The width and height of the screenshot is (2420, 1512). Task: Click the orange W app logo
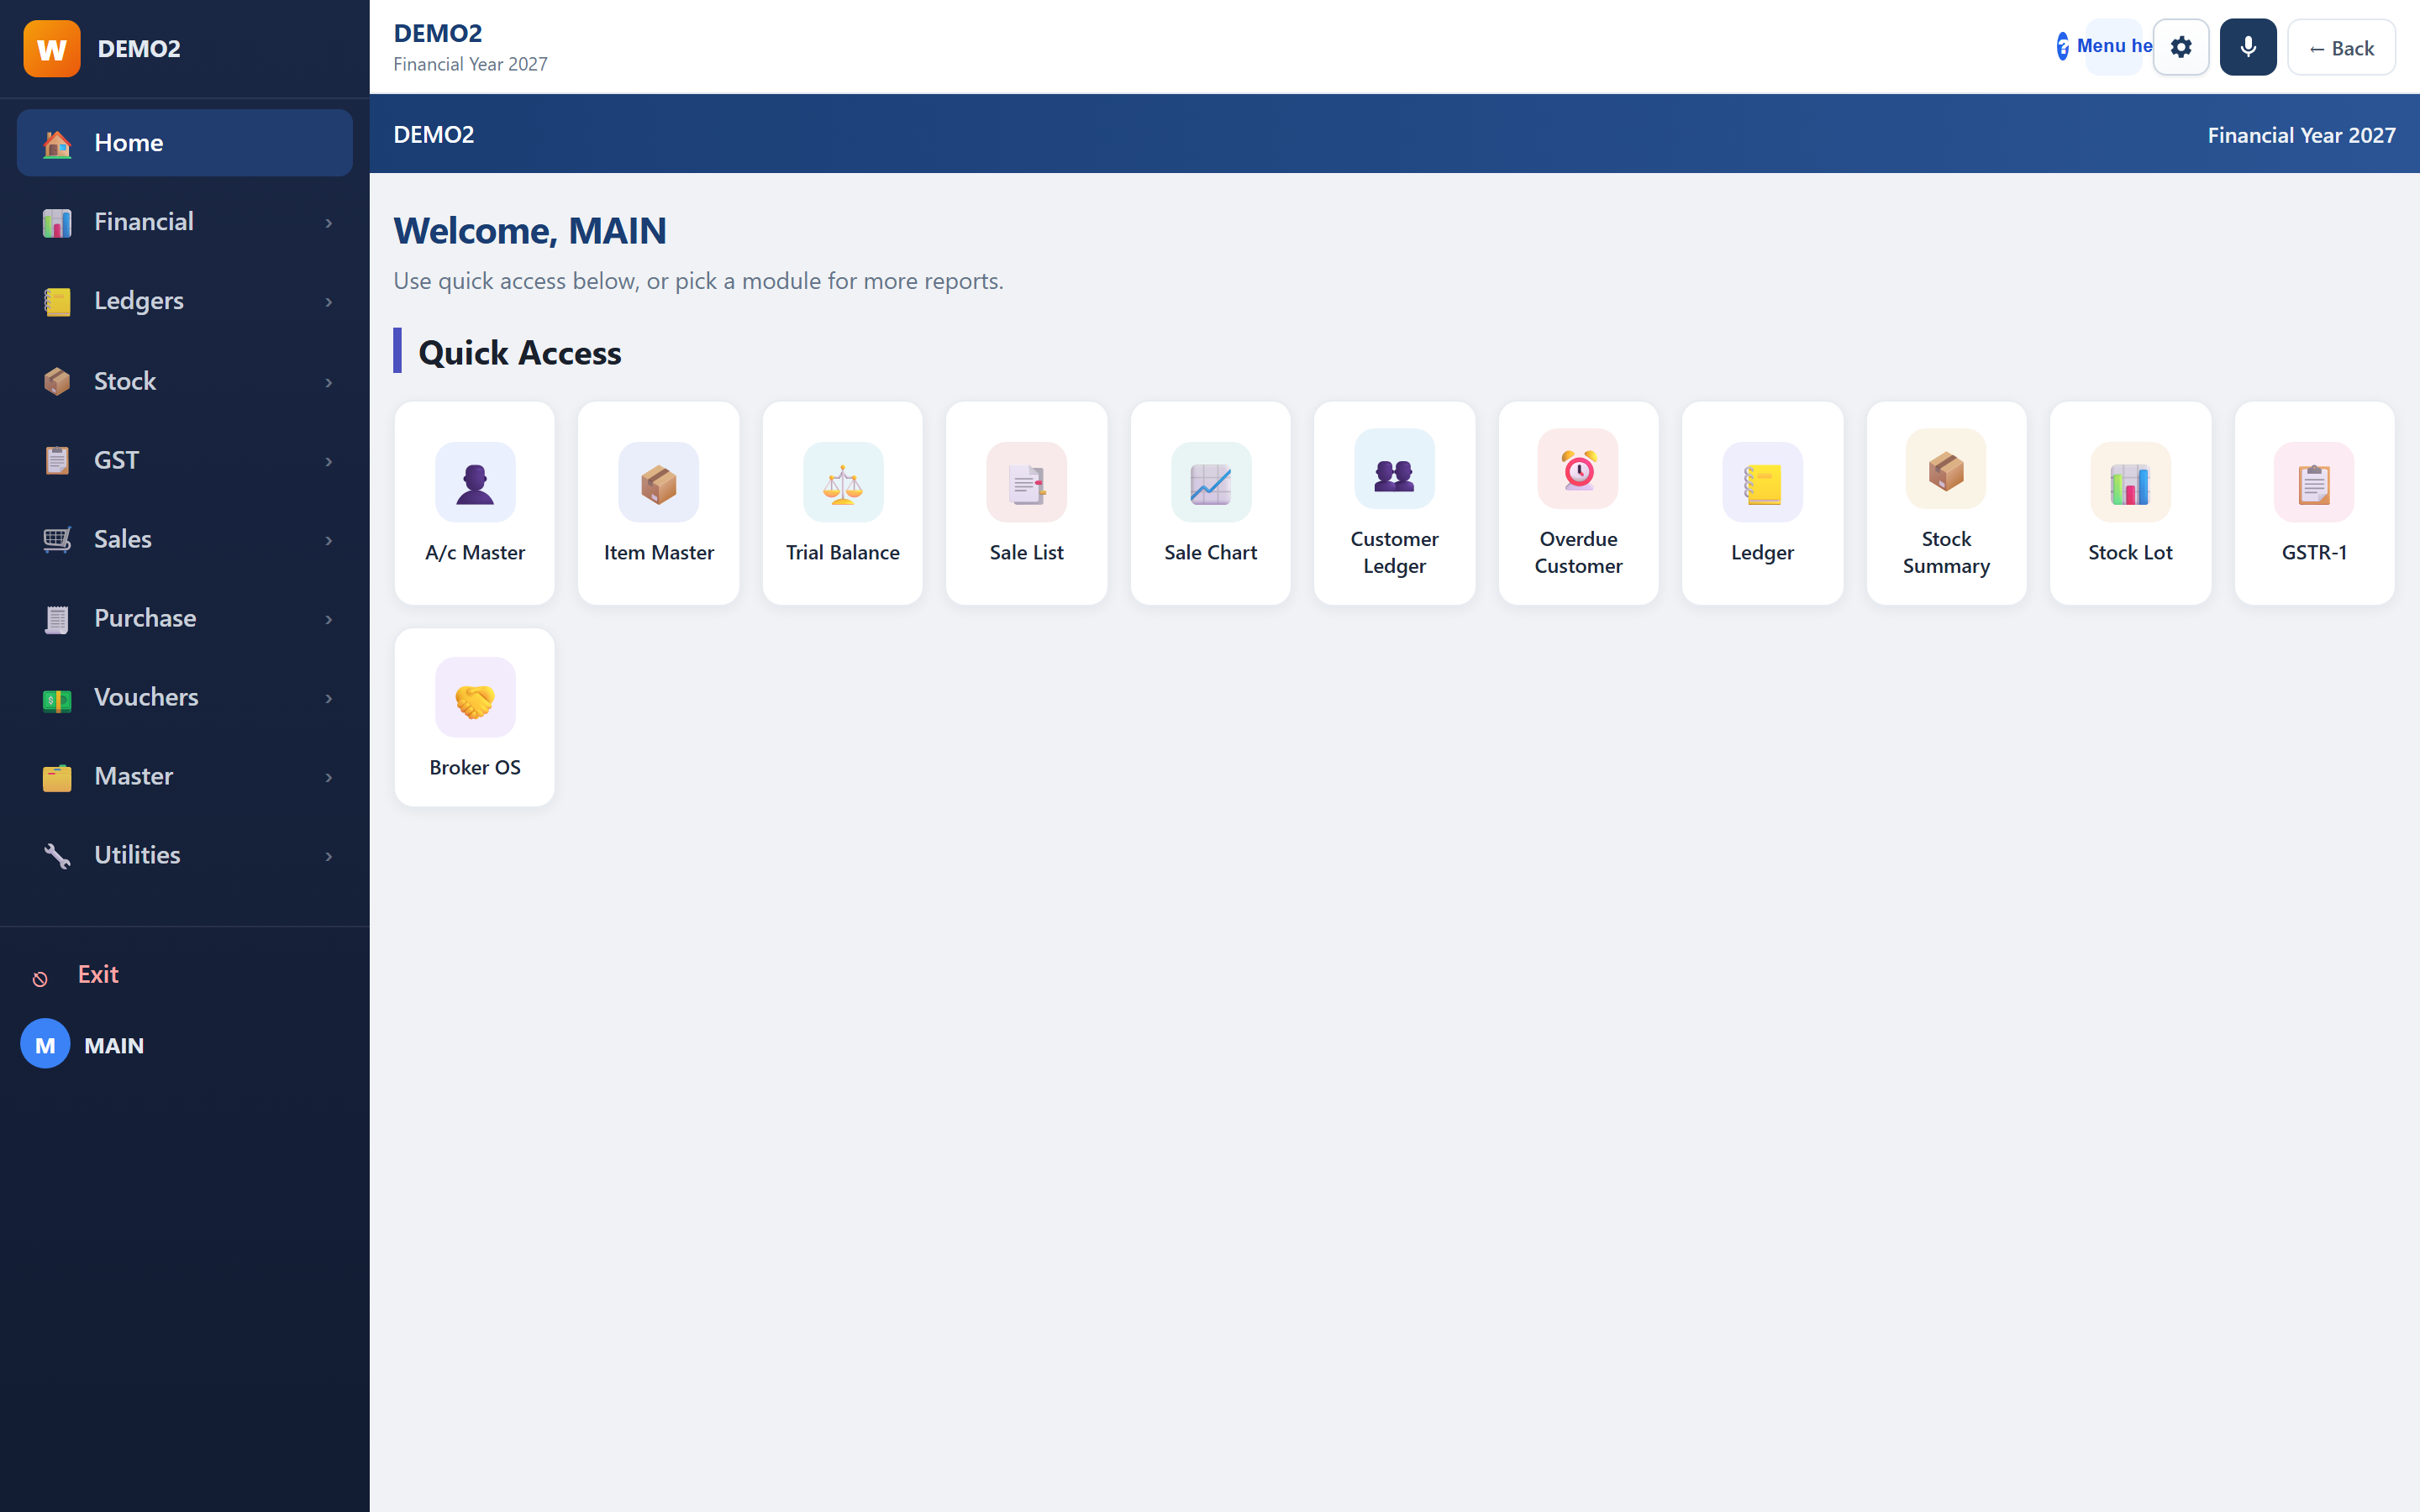click(52, 48)
